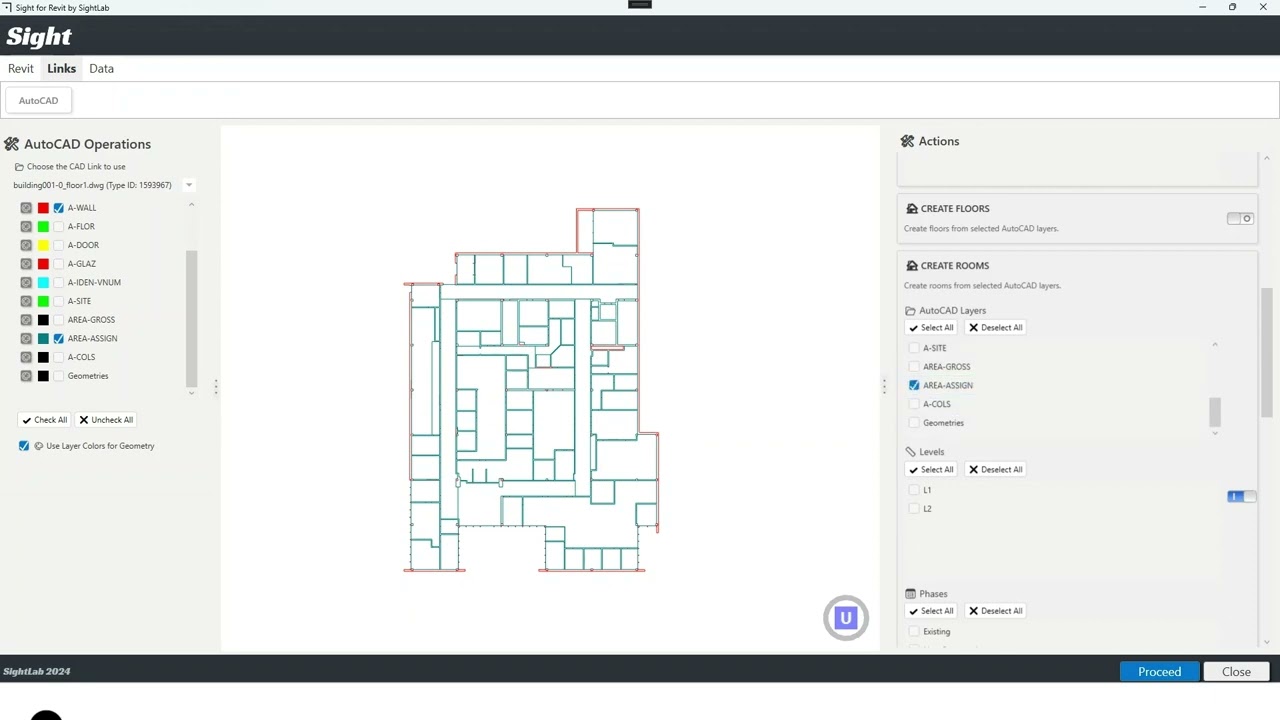Check the Existing phase checkbox
The height and width of the screenshot is (720, 1280).
pyautogui.click(x=914, y=632)
